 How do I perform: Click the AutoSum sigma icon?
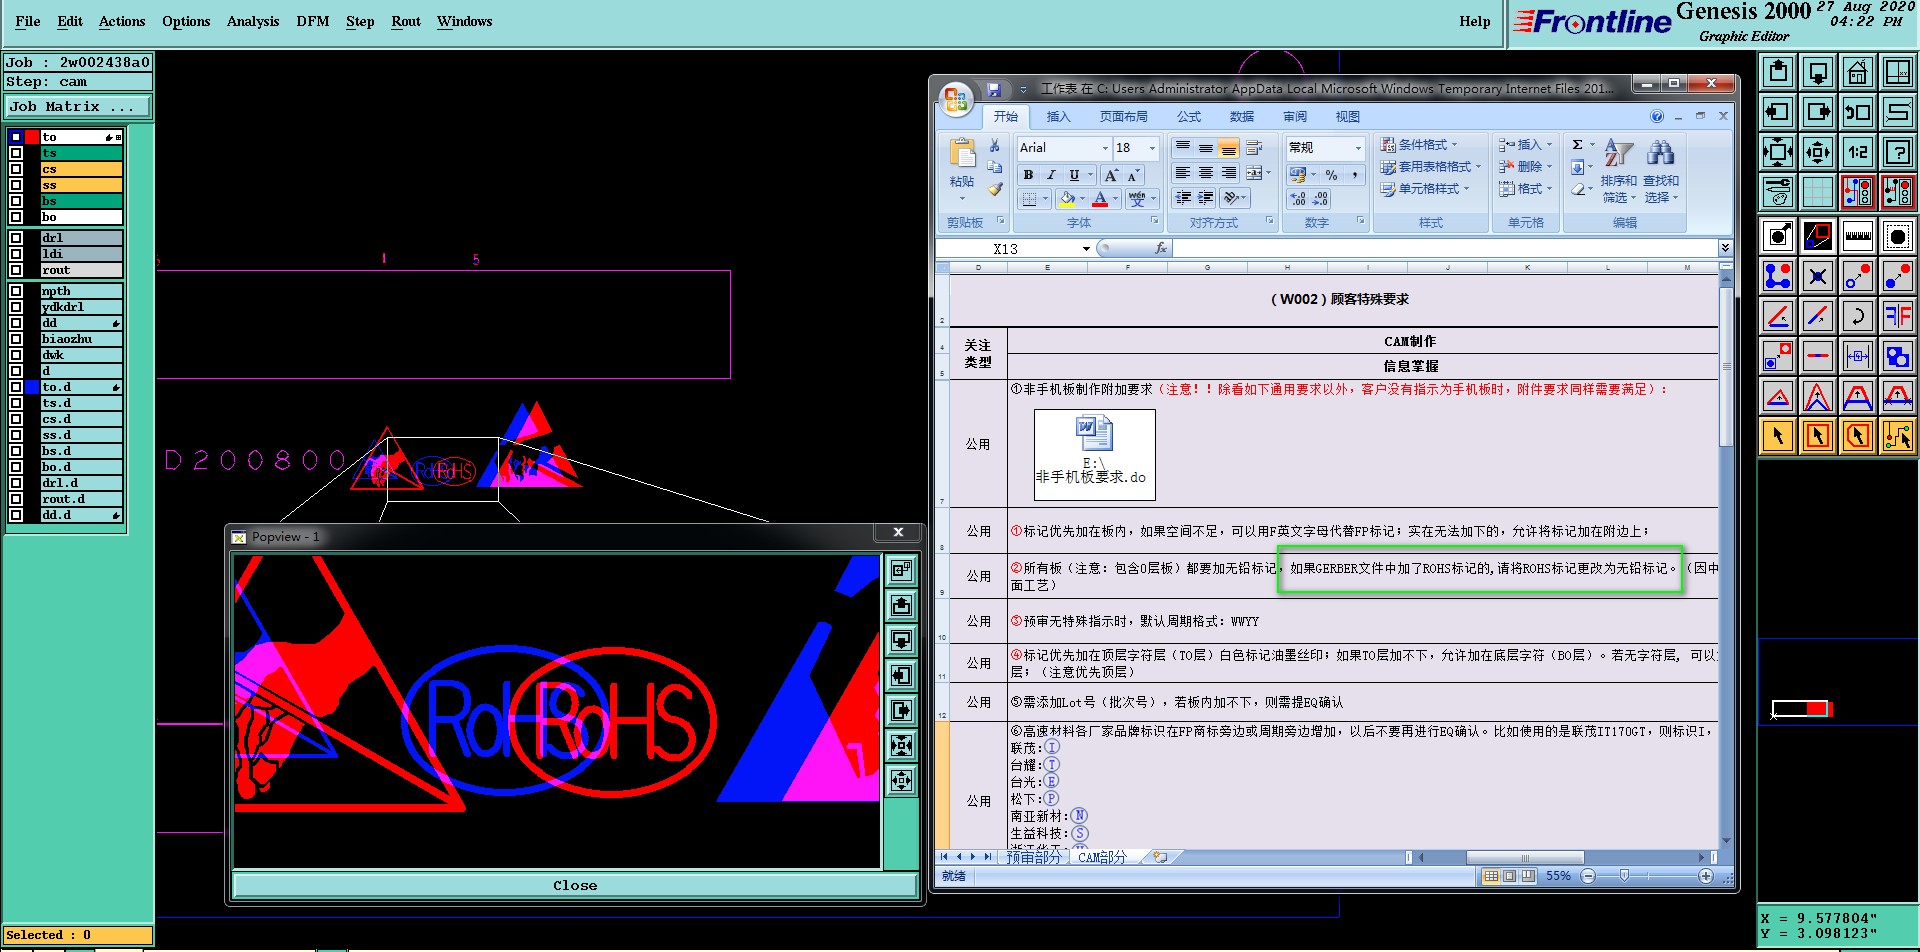tap(1577, 145)
